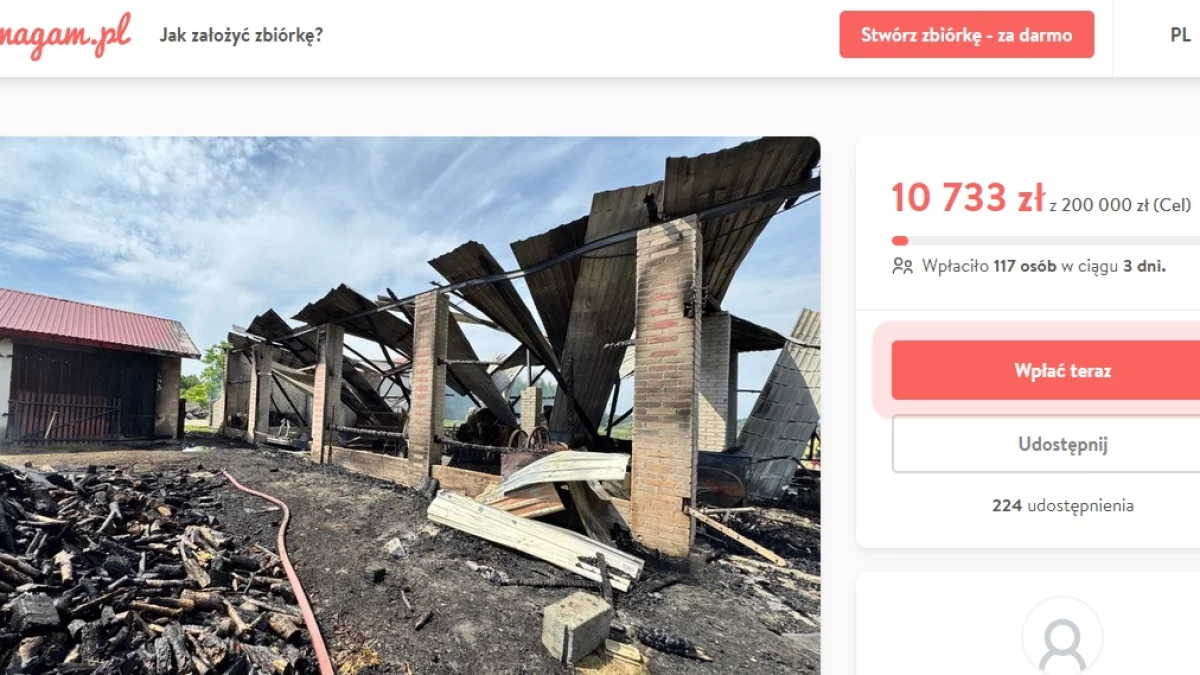Screen dimensions: 1200x675
Task: Click the organizer card below share count
Action: pos(1028,624)
